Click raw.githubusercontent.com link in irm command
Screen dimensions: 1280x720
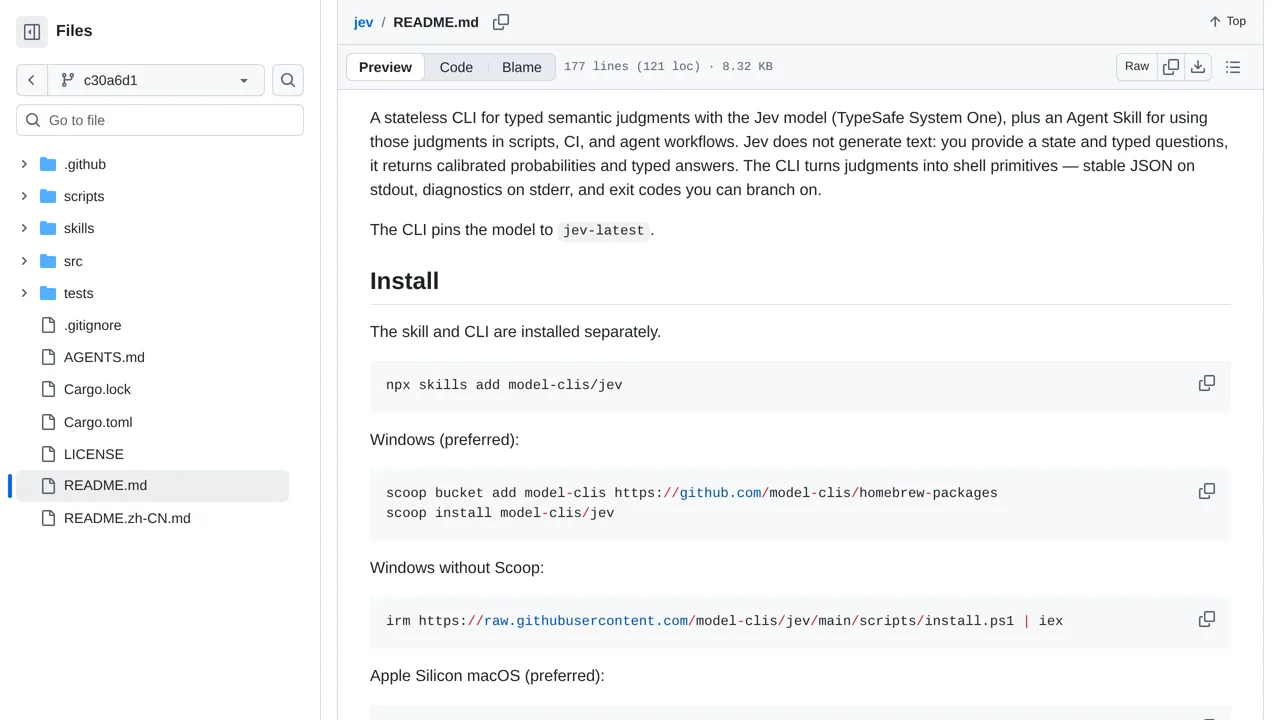(x=586, y=621)
